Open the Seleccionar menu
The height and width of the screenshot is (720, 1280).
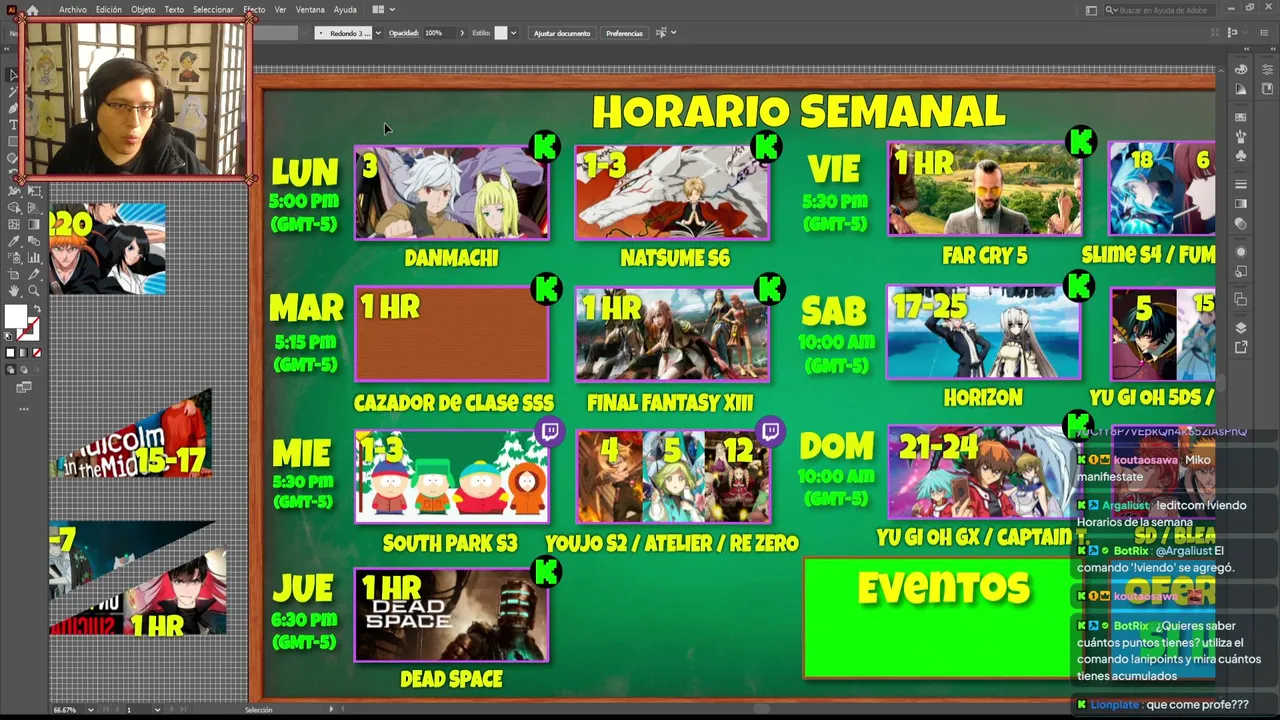pos(213,10)
